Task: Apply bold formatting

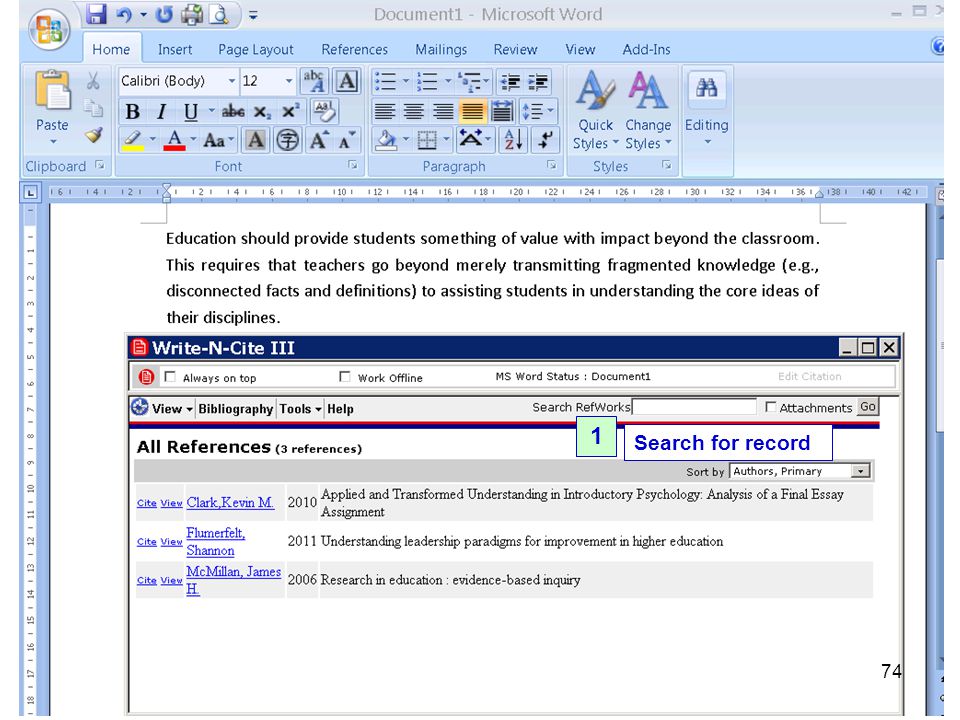Action: [x=132, y=111]
